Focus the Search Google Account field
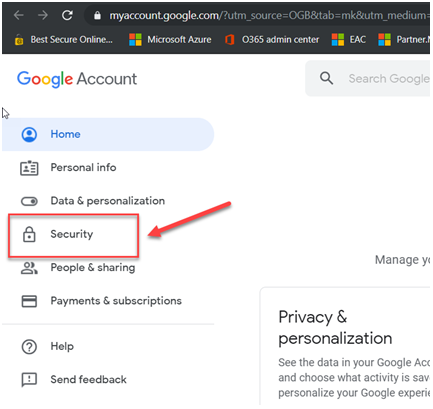Image resolution: width=433 pixels, height=409 pixels. point(368,79)
